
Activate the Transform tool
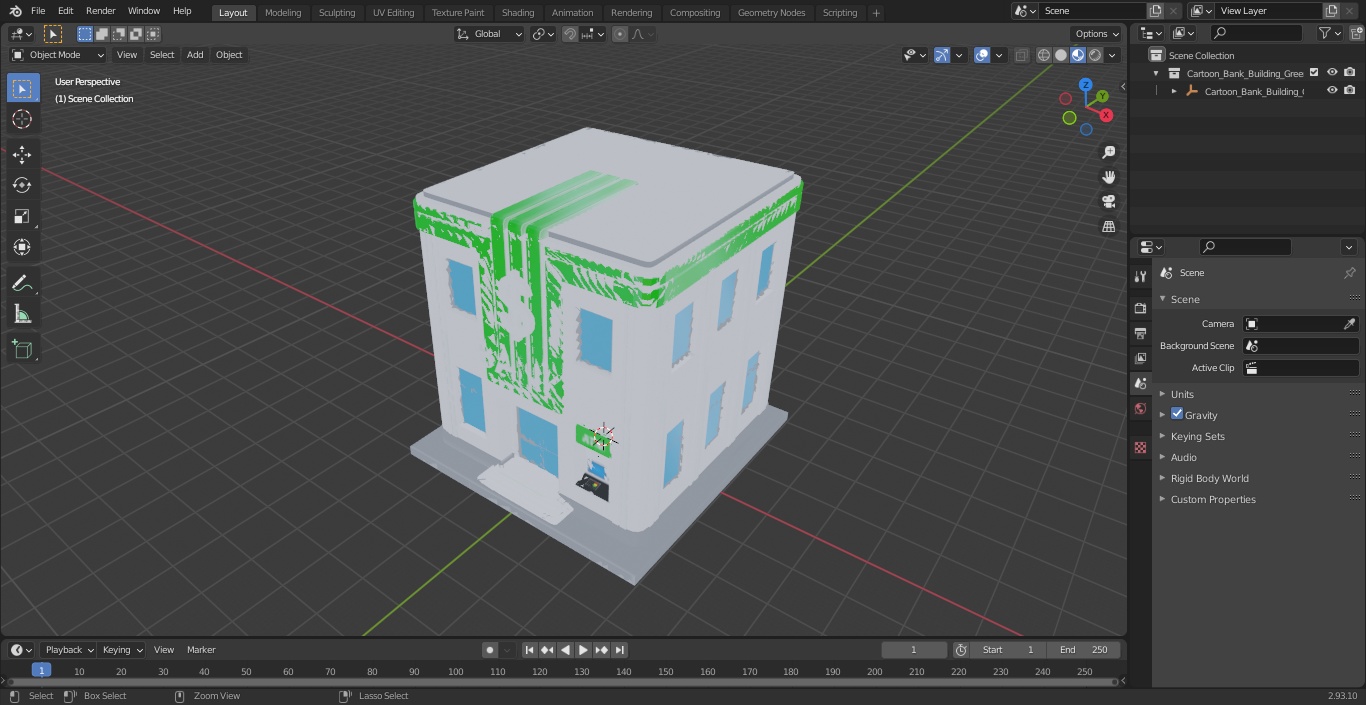22,247
